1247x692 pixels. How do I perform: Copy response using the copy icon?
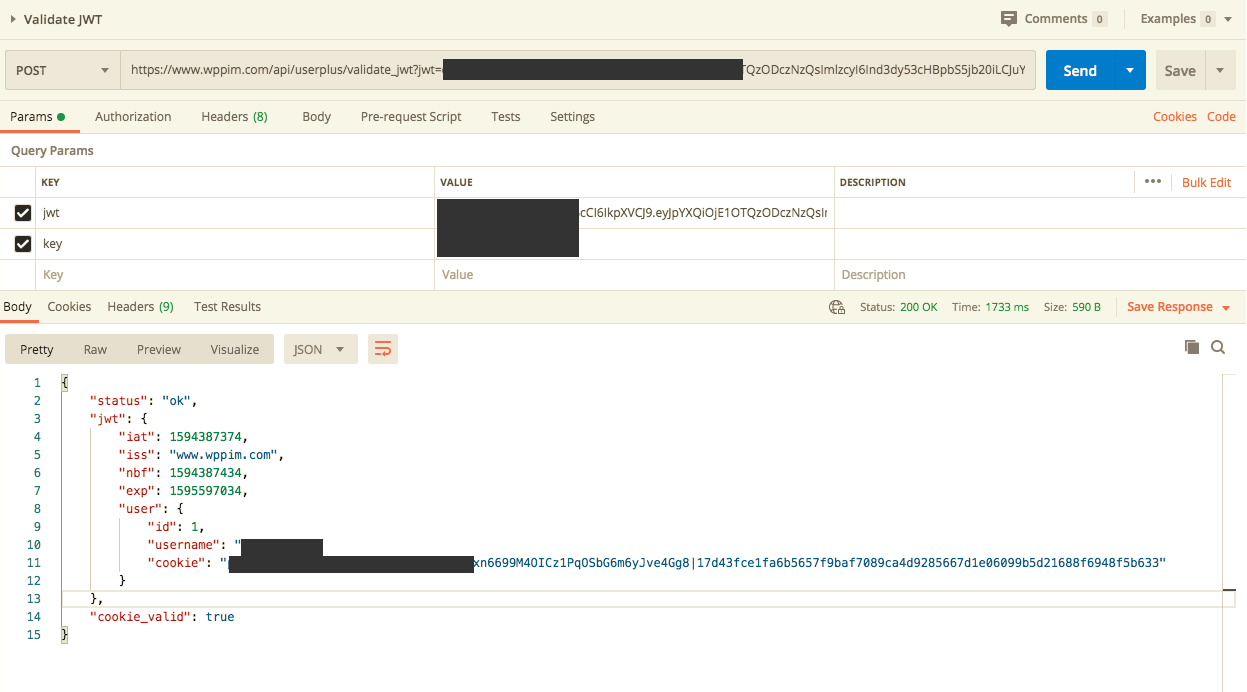coord(1191,347)
